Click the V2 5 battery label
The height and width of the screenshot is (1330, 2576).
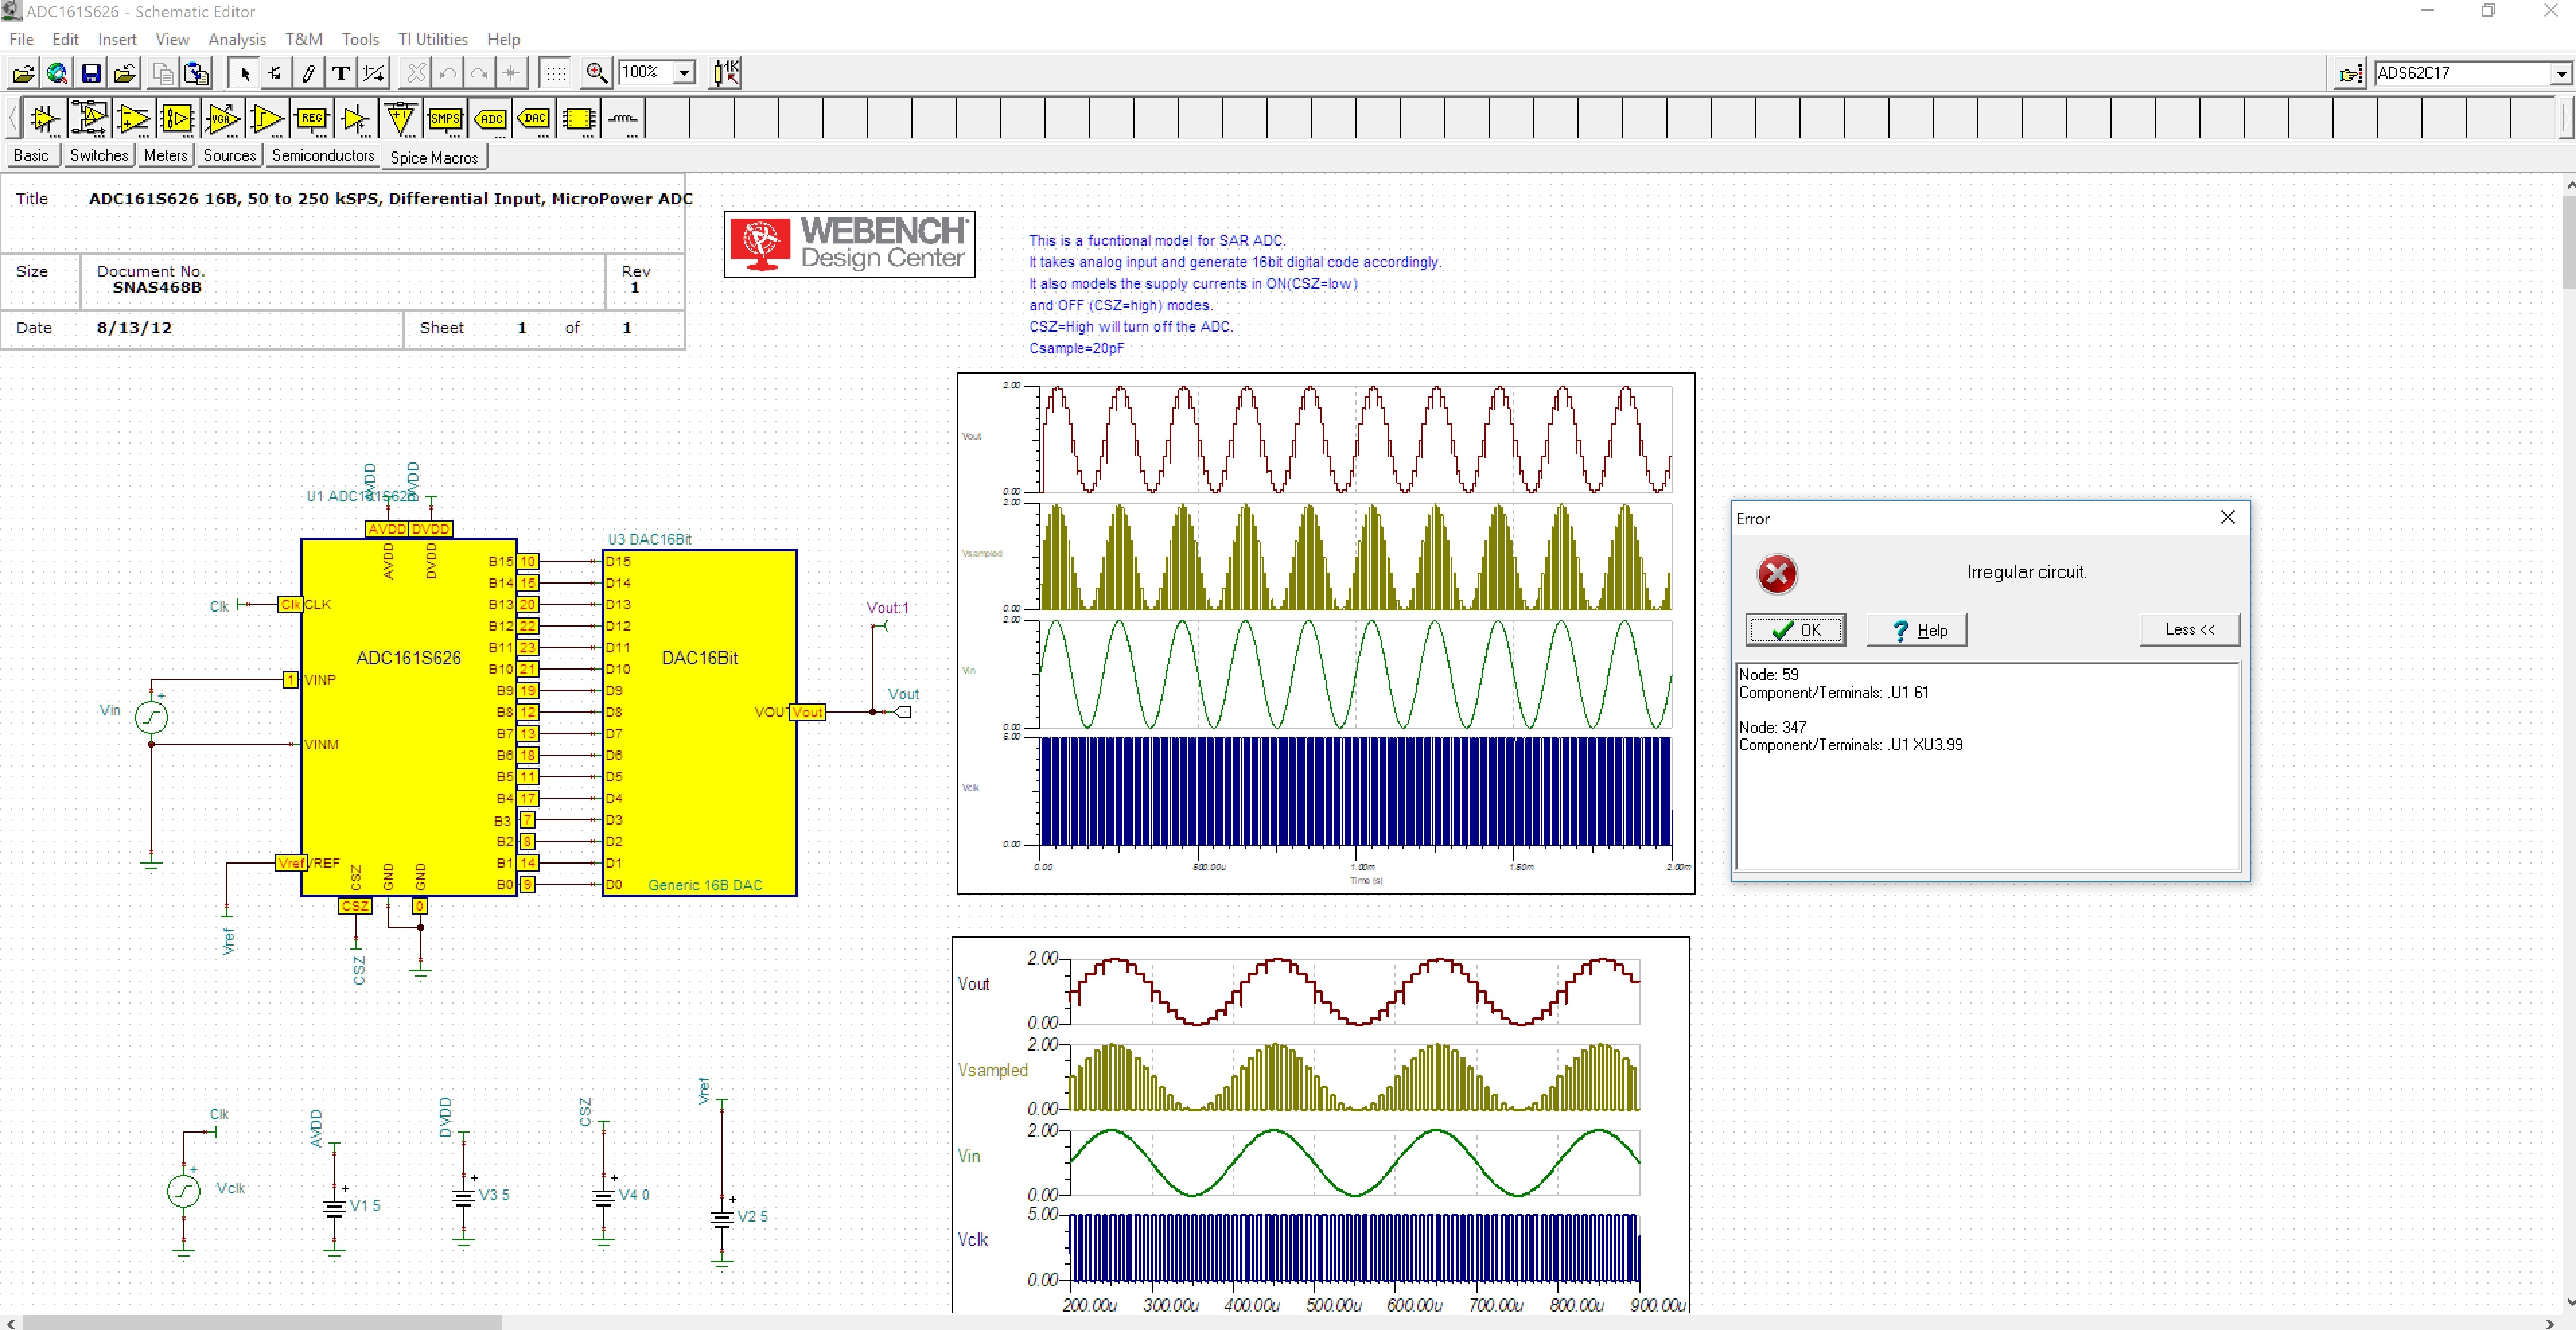(753, 1217)
